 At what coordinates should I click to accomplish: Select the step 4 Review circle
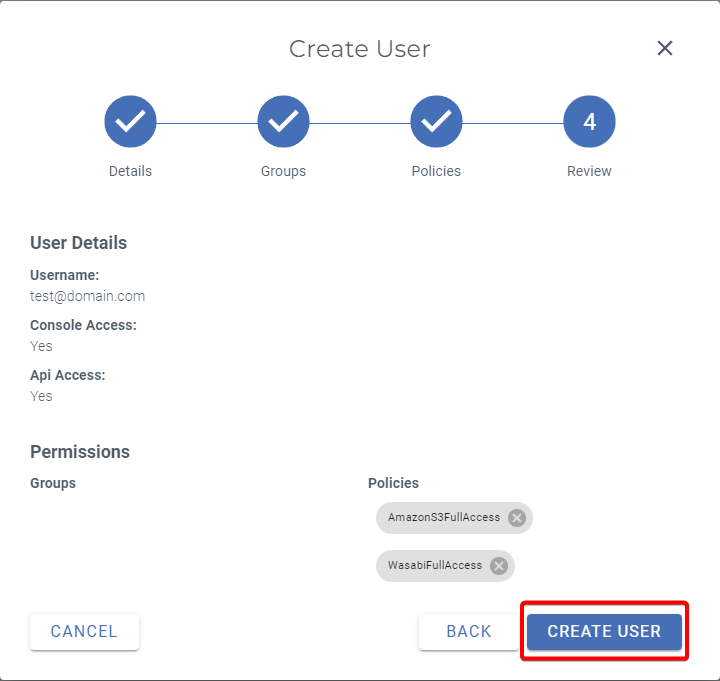[589, 122]
